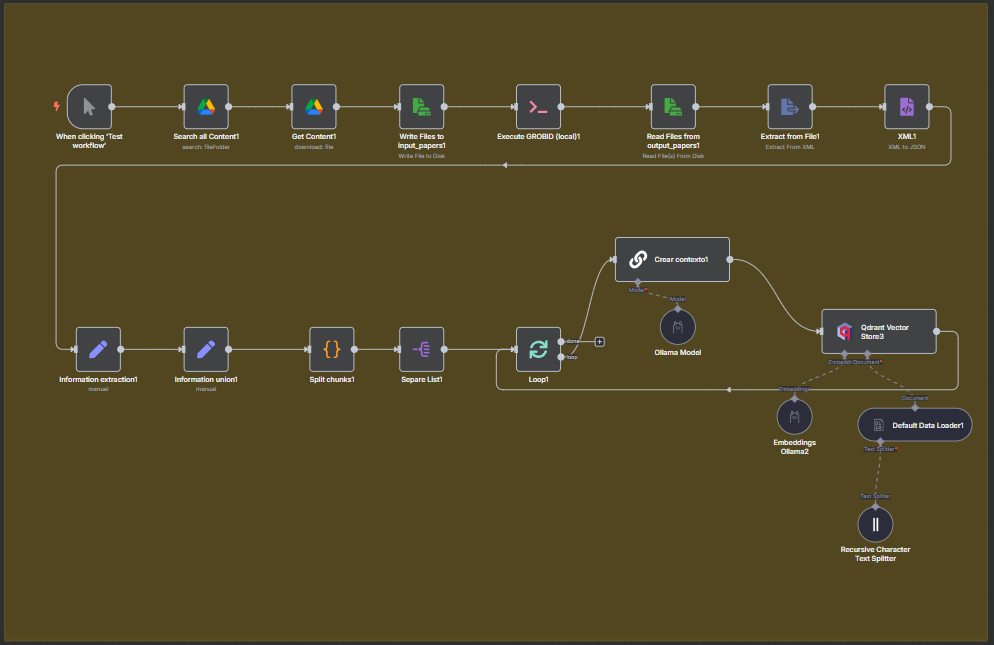Select the Separe List1 node
Image resolution: width=994 pixels, height=645 pixels.
pyautogui.click(x=422, y=349)
